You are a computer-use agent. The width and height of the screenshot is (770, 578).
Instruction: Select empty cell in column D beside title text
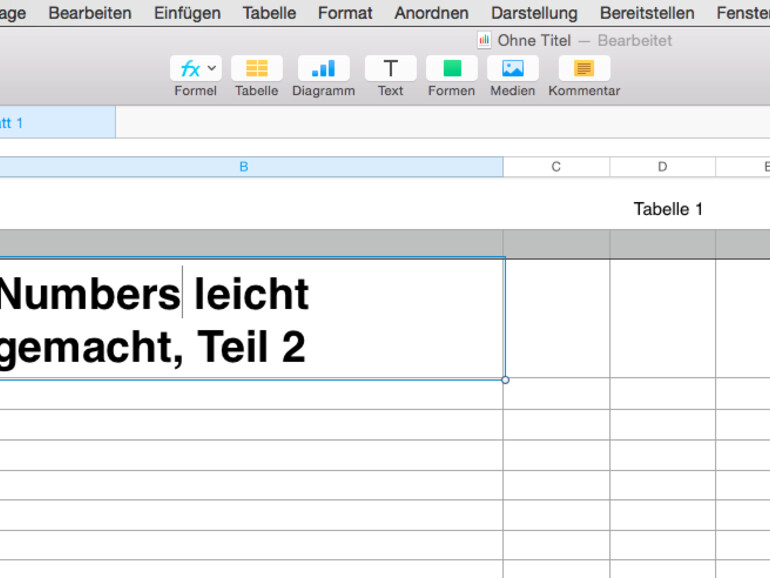pyautogui.click(x=663, y=318)
